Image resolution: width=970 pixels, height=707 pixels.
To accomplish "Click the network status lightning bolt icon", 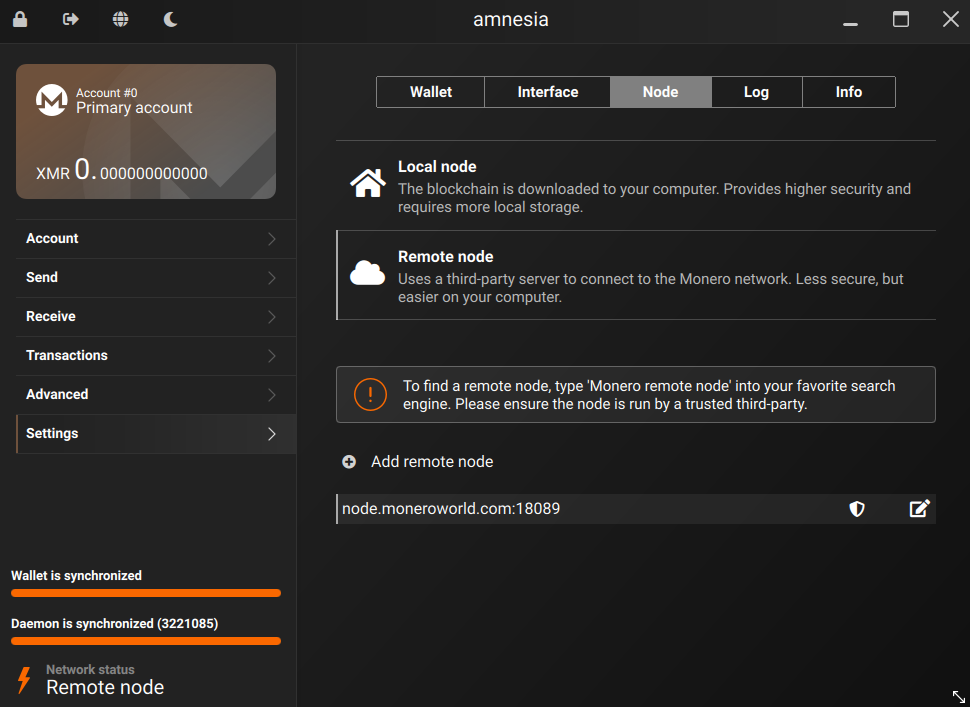I will [24, 679].
